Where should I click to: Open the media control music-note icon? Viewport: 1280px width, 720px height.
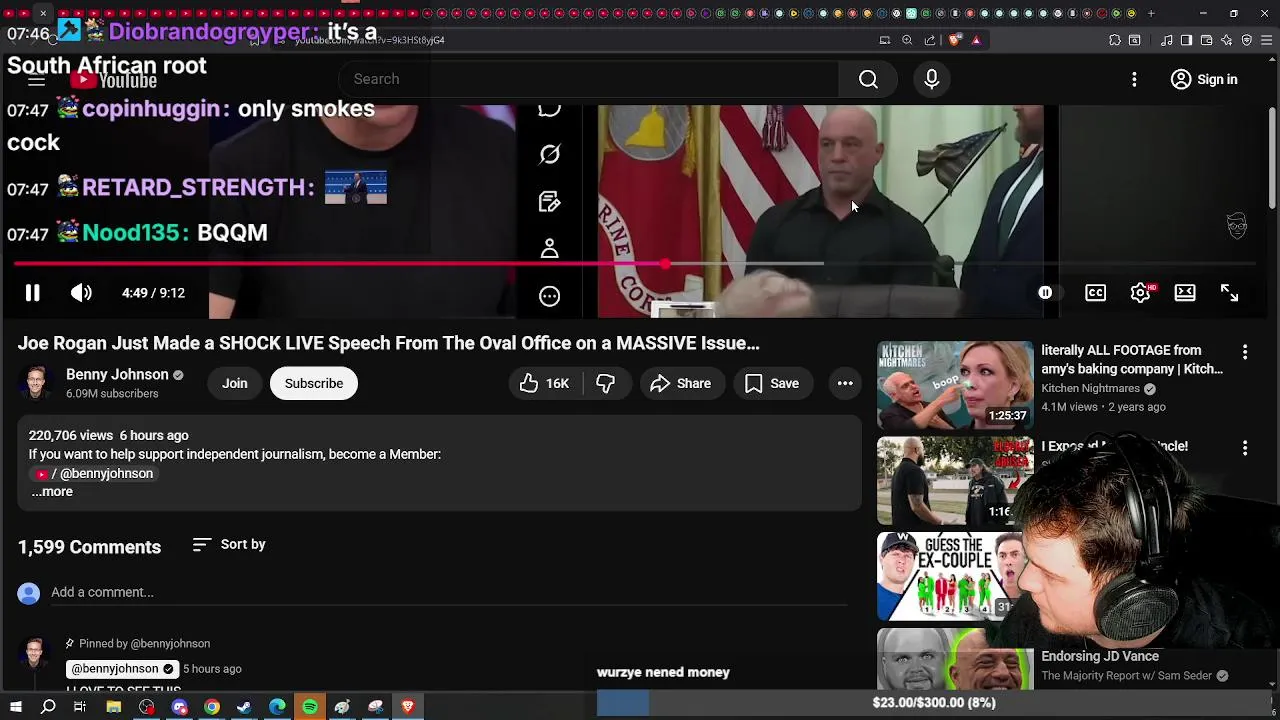1167,40
